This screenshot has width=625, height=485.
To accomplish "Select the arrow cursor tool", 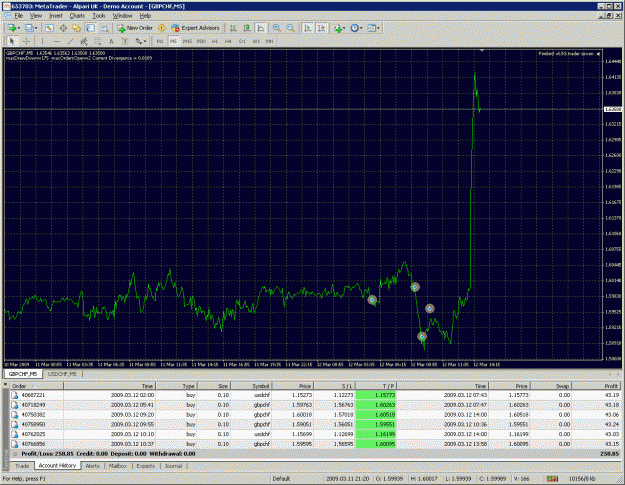I will (x=12, y=41).
